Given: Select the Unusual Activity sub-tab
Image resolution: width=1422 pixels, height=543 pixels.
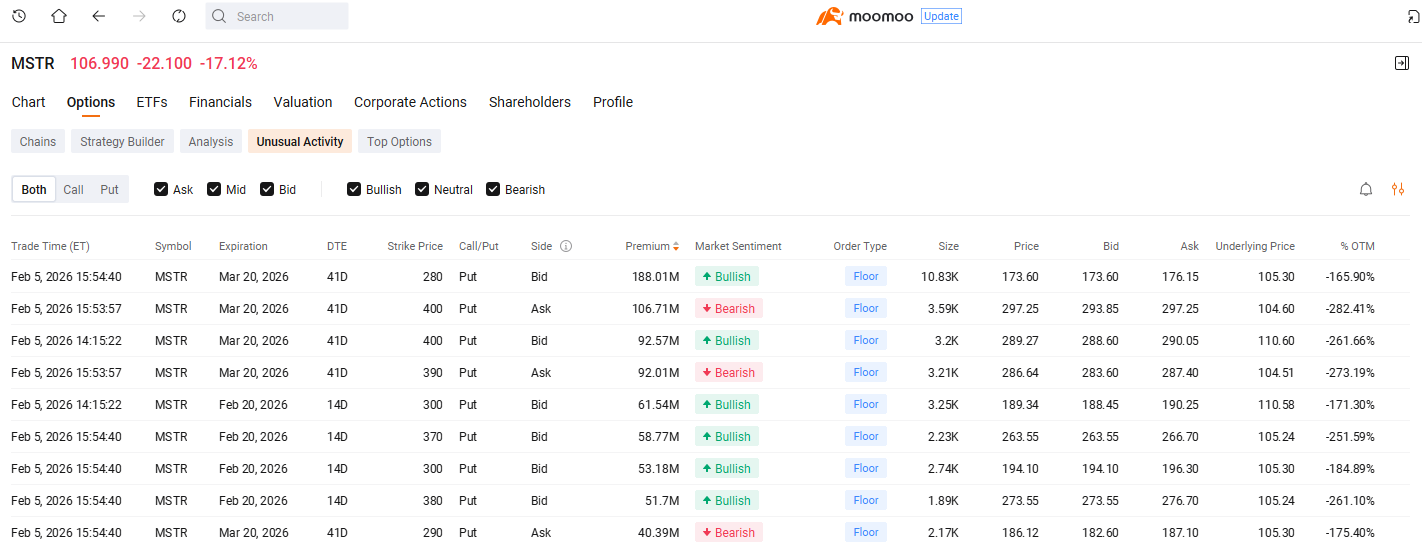Looking at the screenshot, I should pos(300,141).
